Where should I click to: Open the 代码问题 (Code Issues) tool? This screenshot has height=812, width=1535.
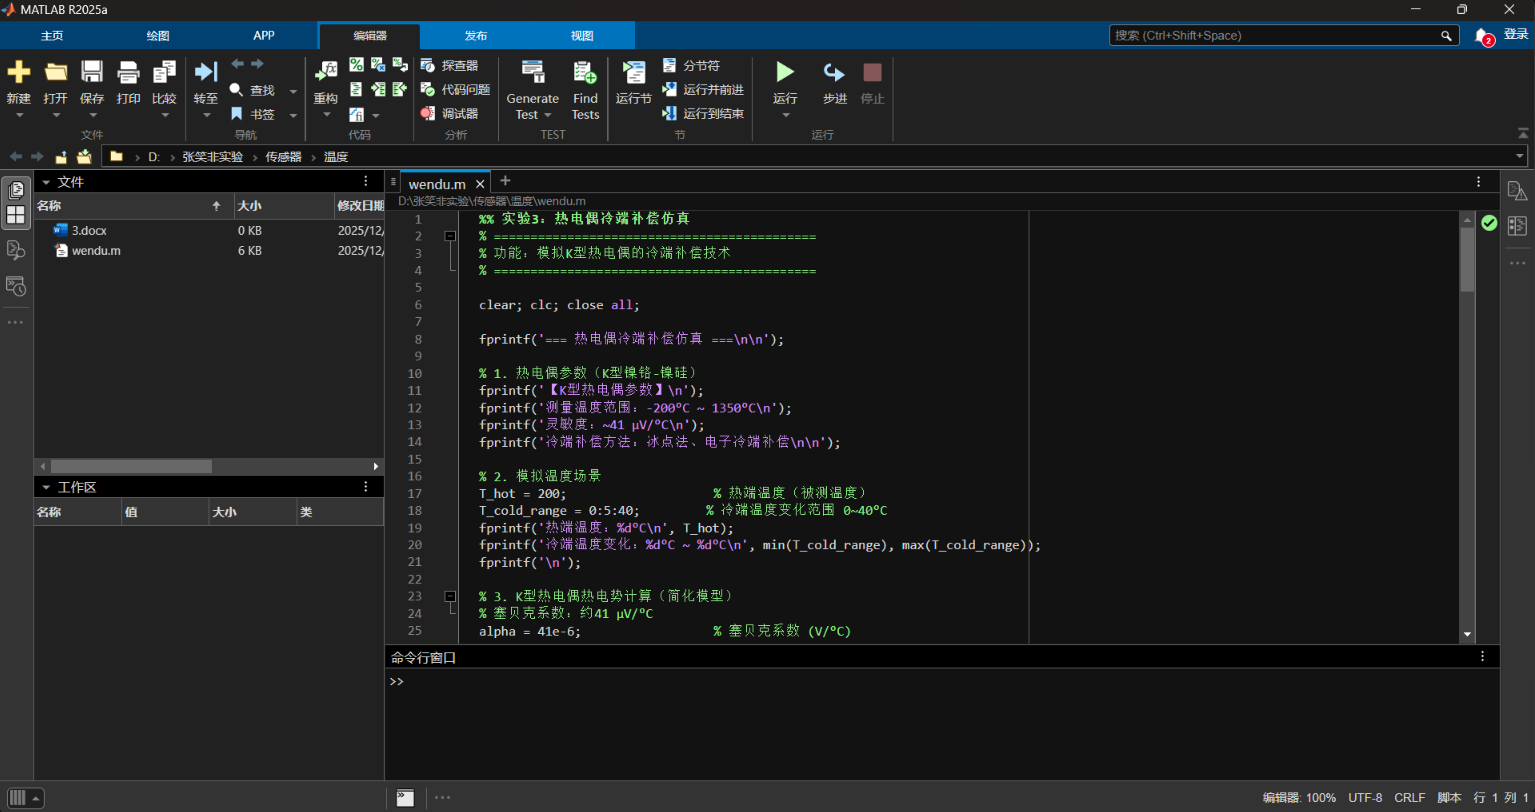tap(456, 89)
